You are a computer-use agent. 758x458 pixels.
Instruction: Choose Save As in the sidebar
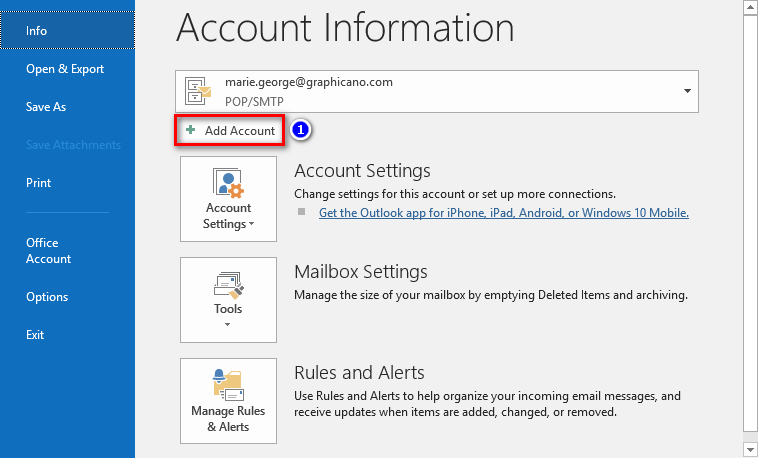coord(46,107)
